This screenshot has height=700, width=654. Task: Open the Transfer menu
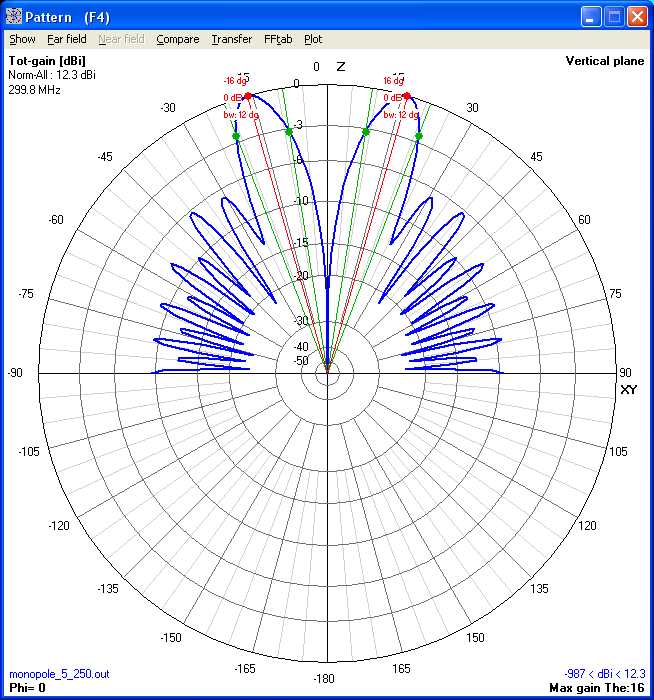pyautogui.click(x=231, y=39)
